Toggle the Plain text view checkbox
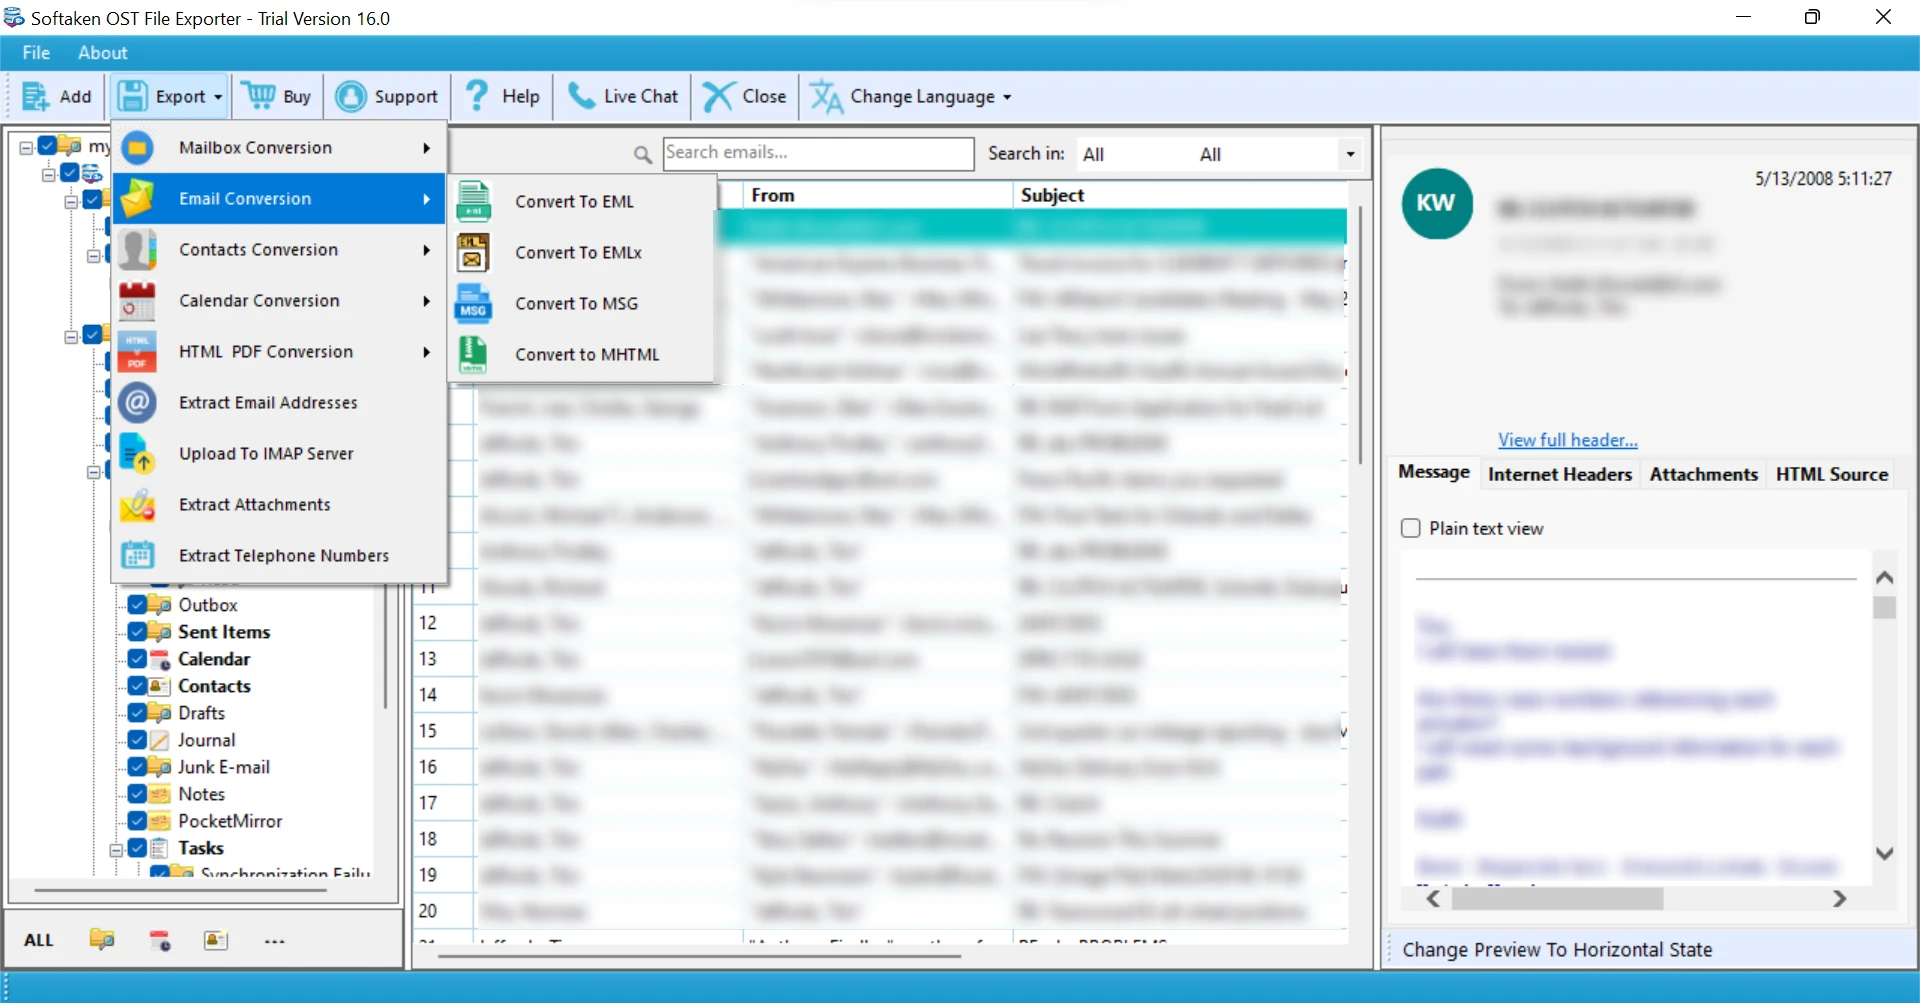The width and height of the screenshot is (1920, 1003). (1411, 528)
